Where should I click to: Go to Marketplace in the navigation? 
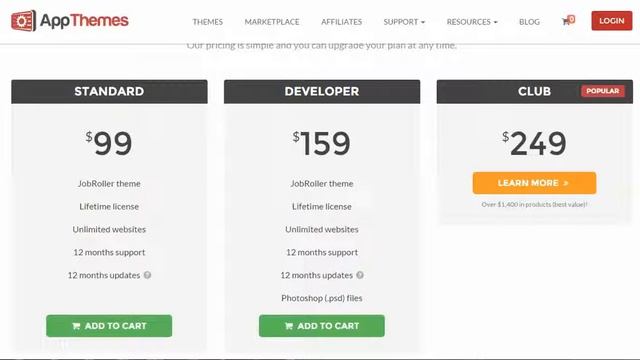272,22
